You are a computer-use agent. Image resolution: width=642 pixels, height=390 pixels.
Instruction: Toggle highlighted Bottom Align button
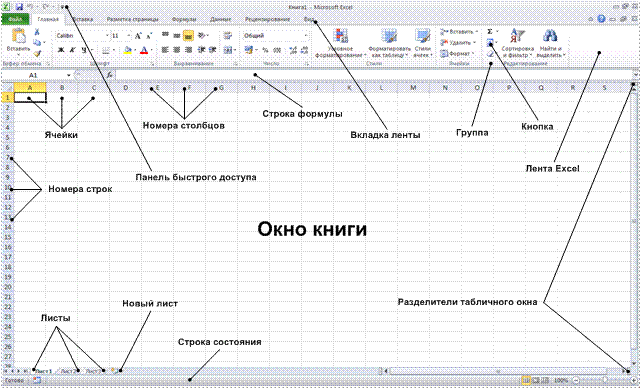(x=188, y=36)
